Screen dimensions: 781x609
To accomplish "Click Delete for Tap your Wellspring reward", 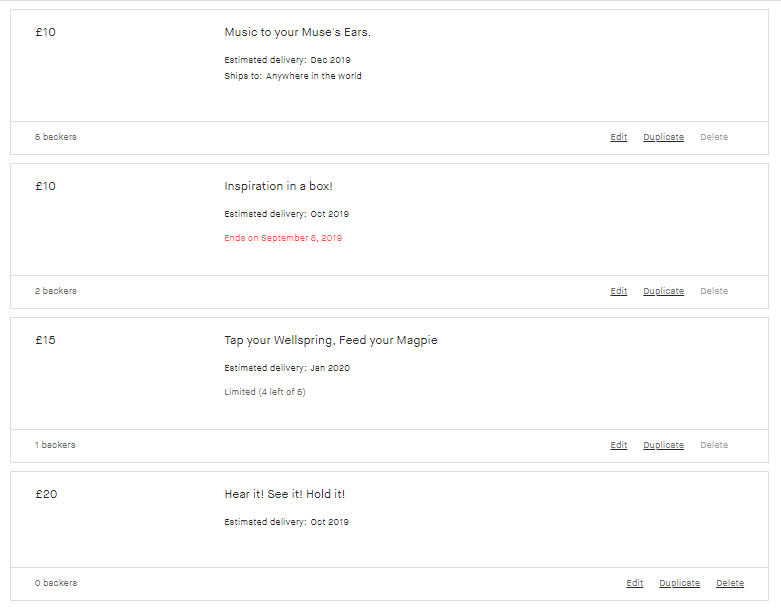I will pos(714,445).
